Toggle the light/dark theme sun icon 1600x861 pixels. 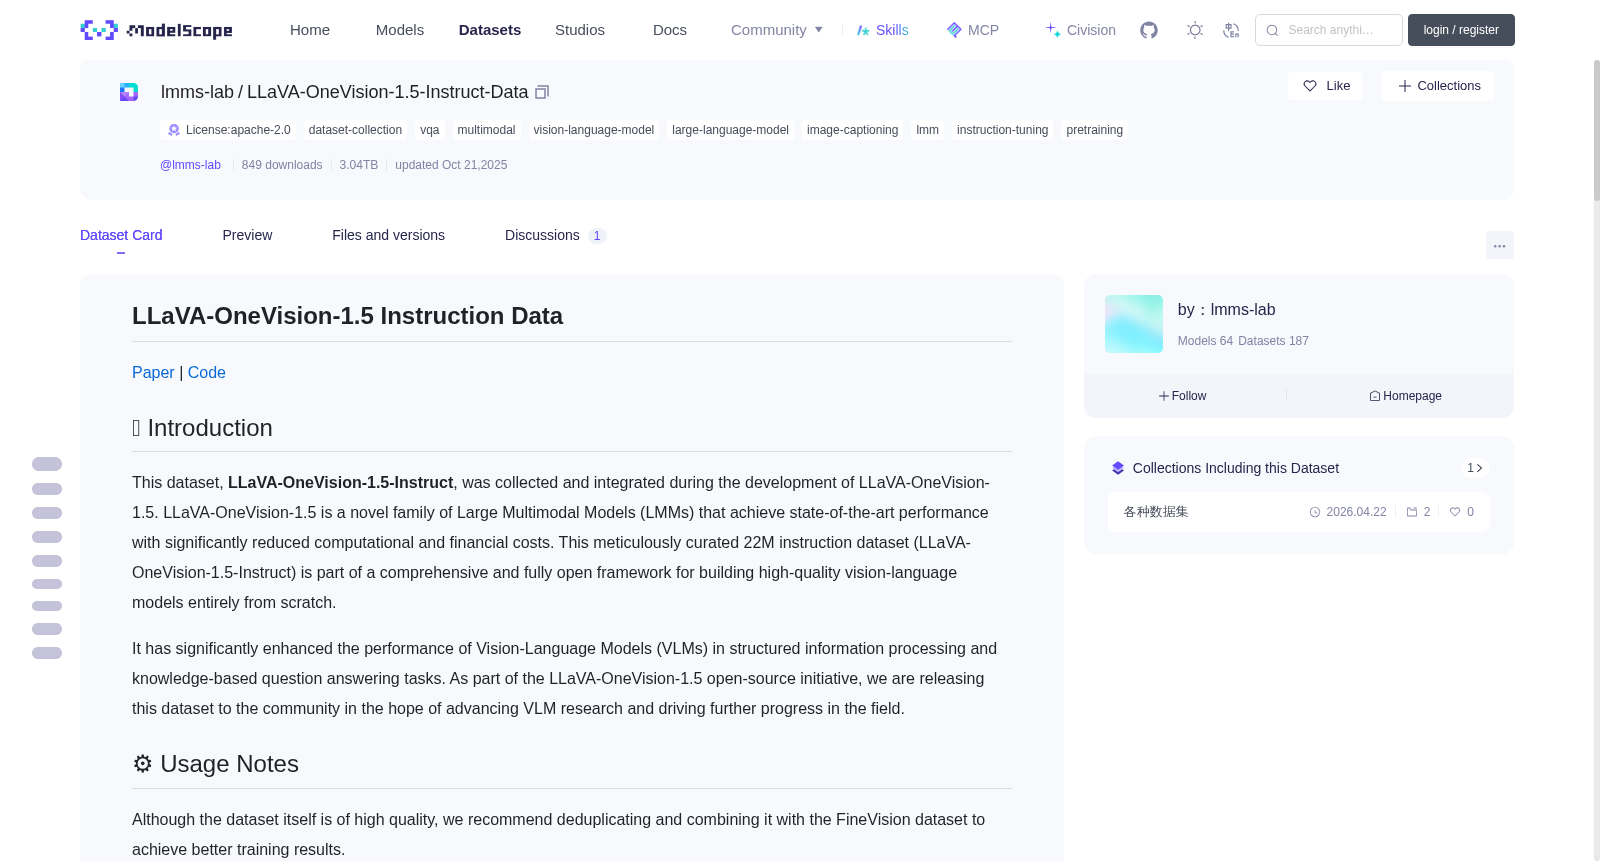pyautogui.click(x=1195, y=30)
